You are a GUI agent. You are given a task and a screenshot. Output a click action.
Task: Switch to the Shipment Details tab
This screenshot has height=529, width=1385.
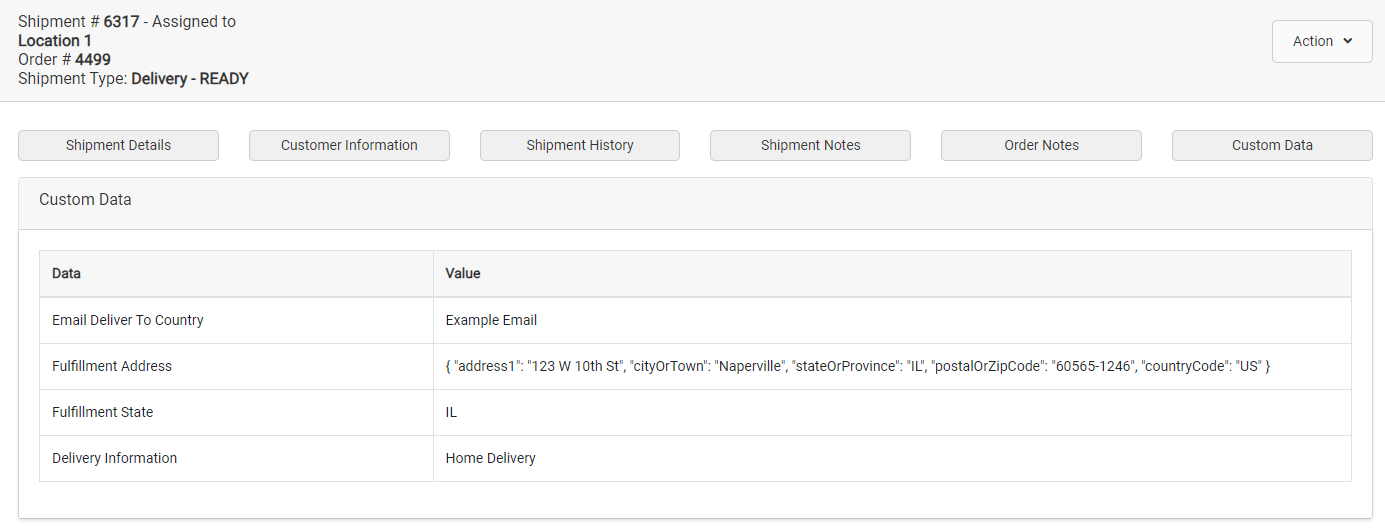[x=118, y=145]
